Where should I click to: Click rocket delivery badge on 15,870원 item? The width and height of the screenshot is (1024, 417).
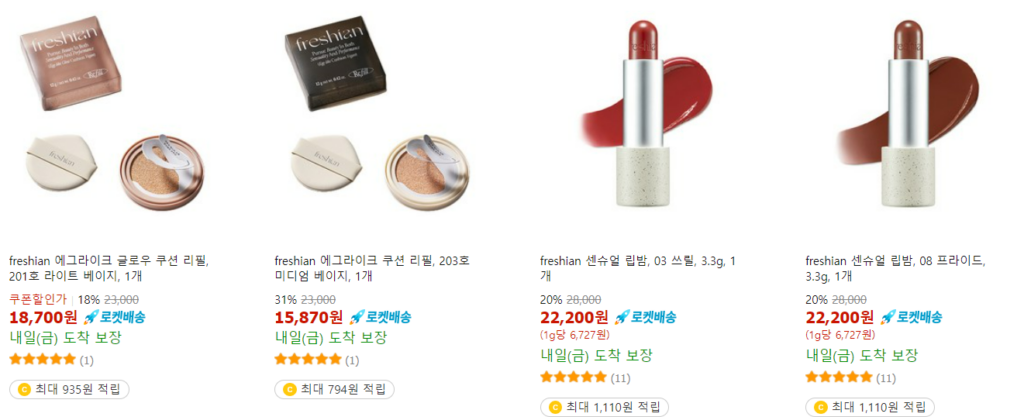pyautogui.click(x=379, y=318)
